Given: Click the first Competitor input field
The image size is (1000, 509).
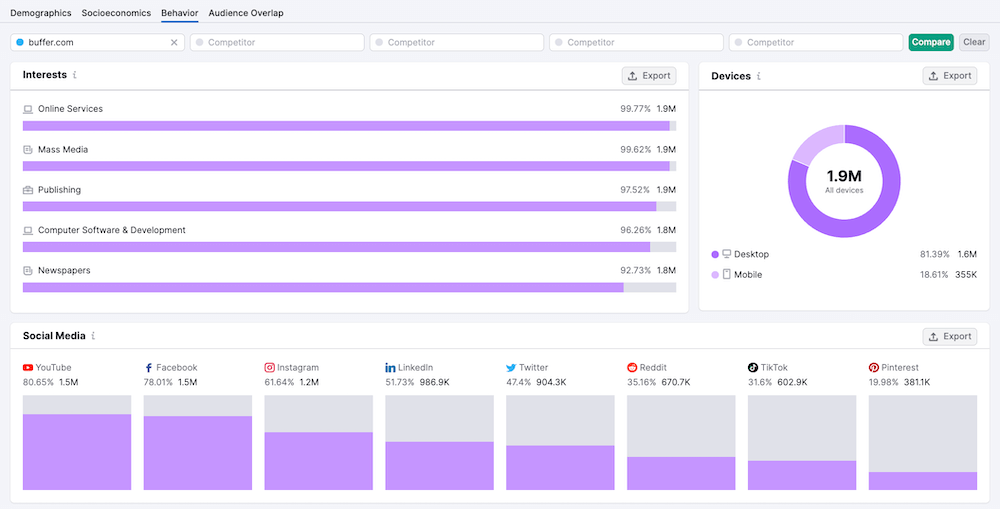Looking at the screenshot, I should [x=277, y=43].
